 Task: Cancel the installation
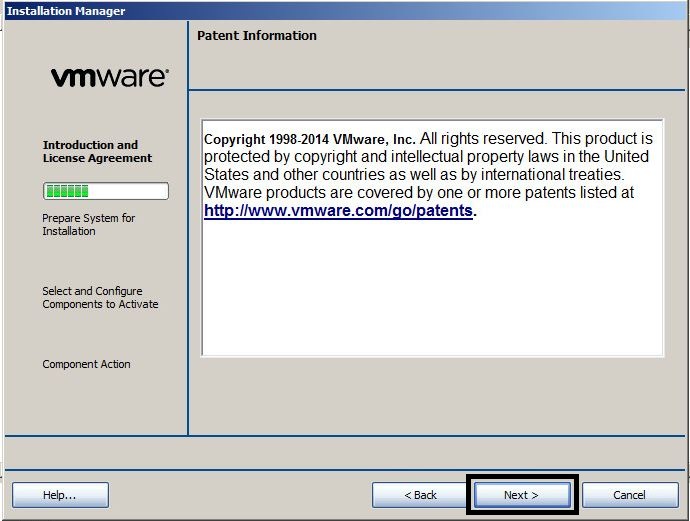[x=629, y=495]
